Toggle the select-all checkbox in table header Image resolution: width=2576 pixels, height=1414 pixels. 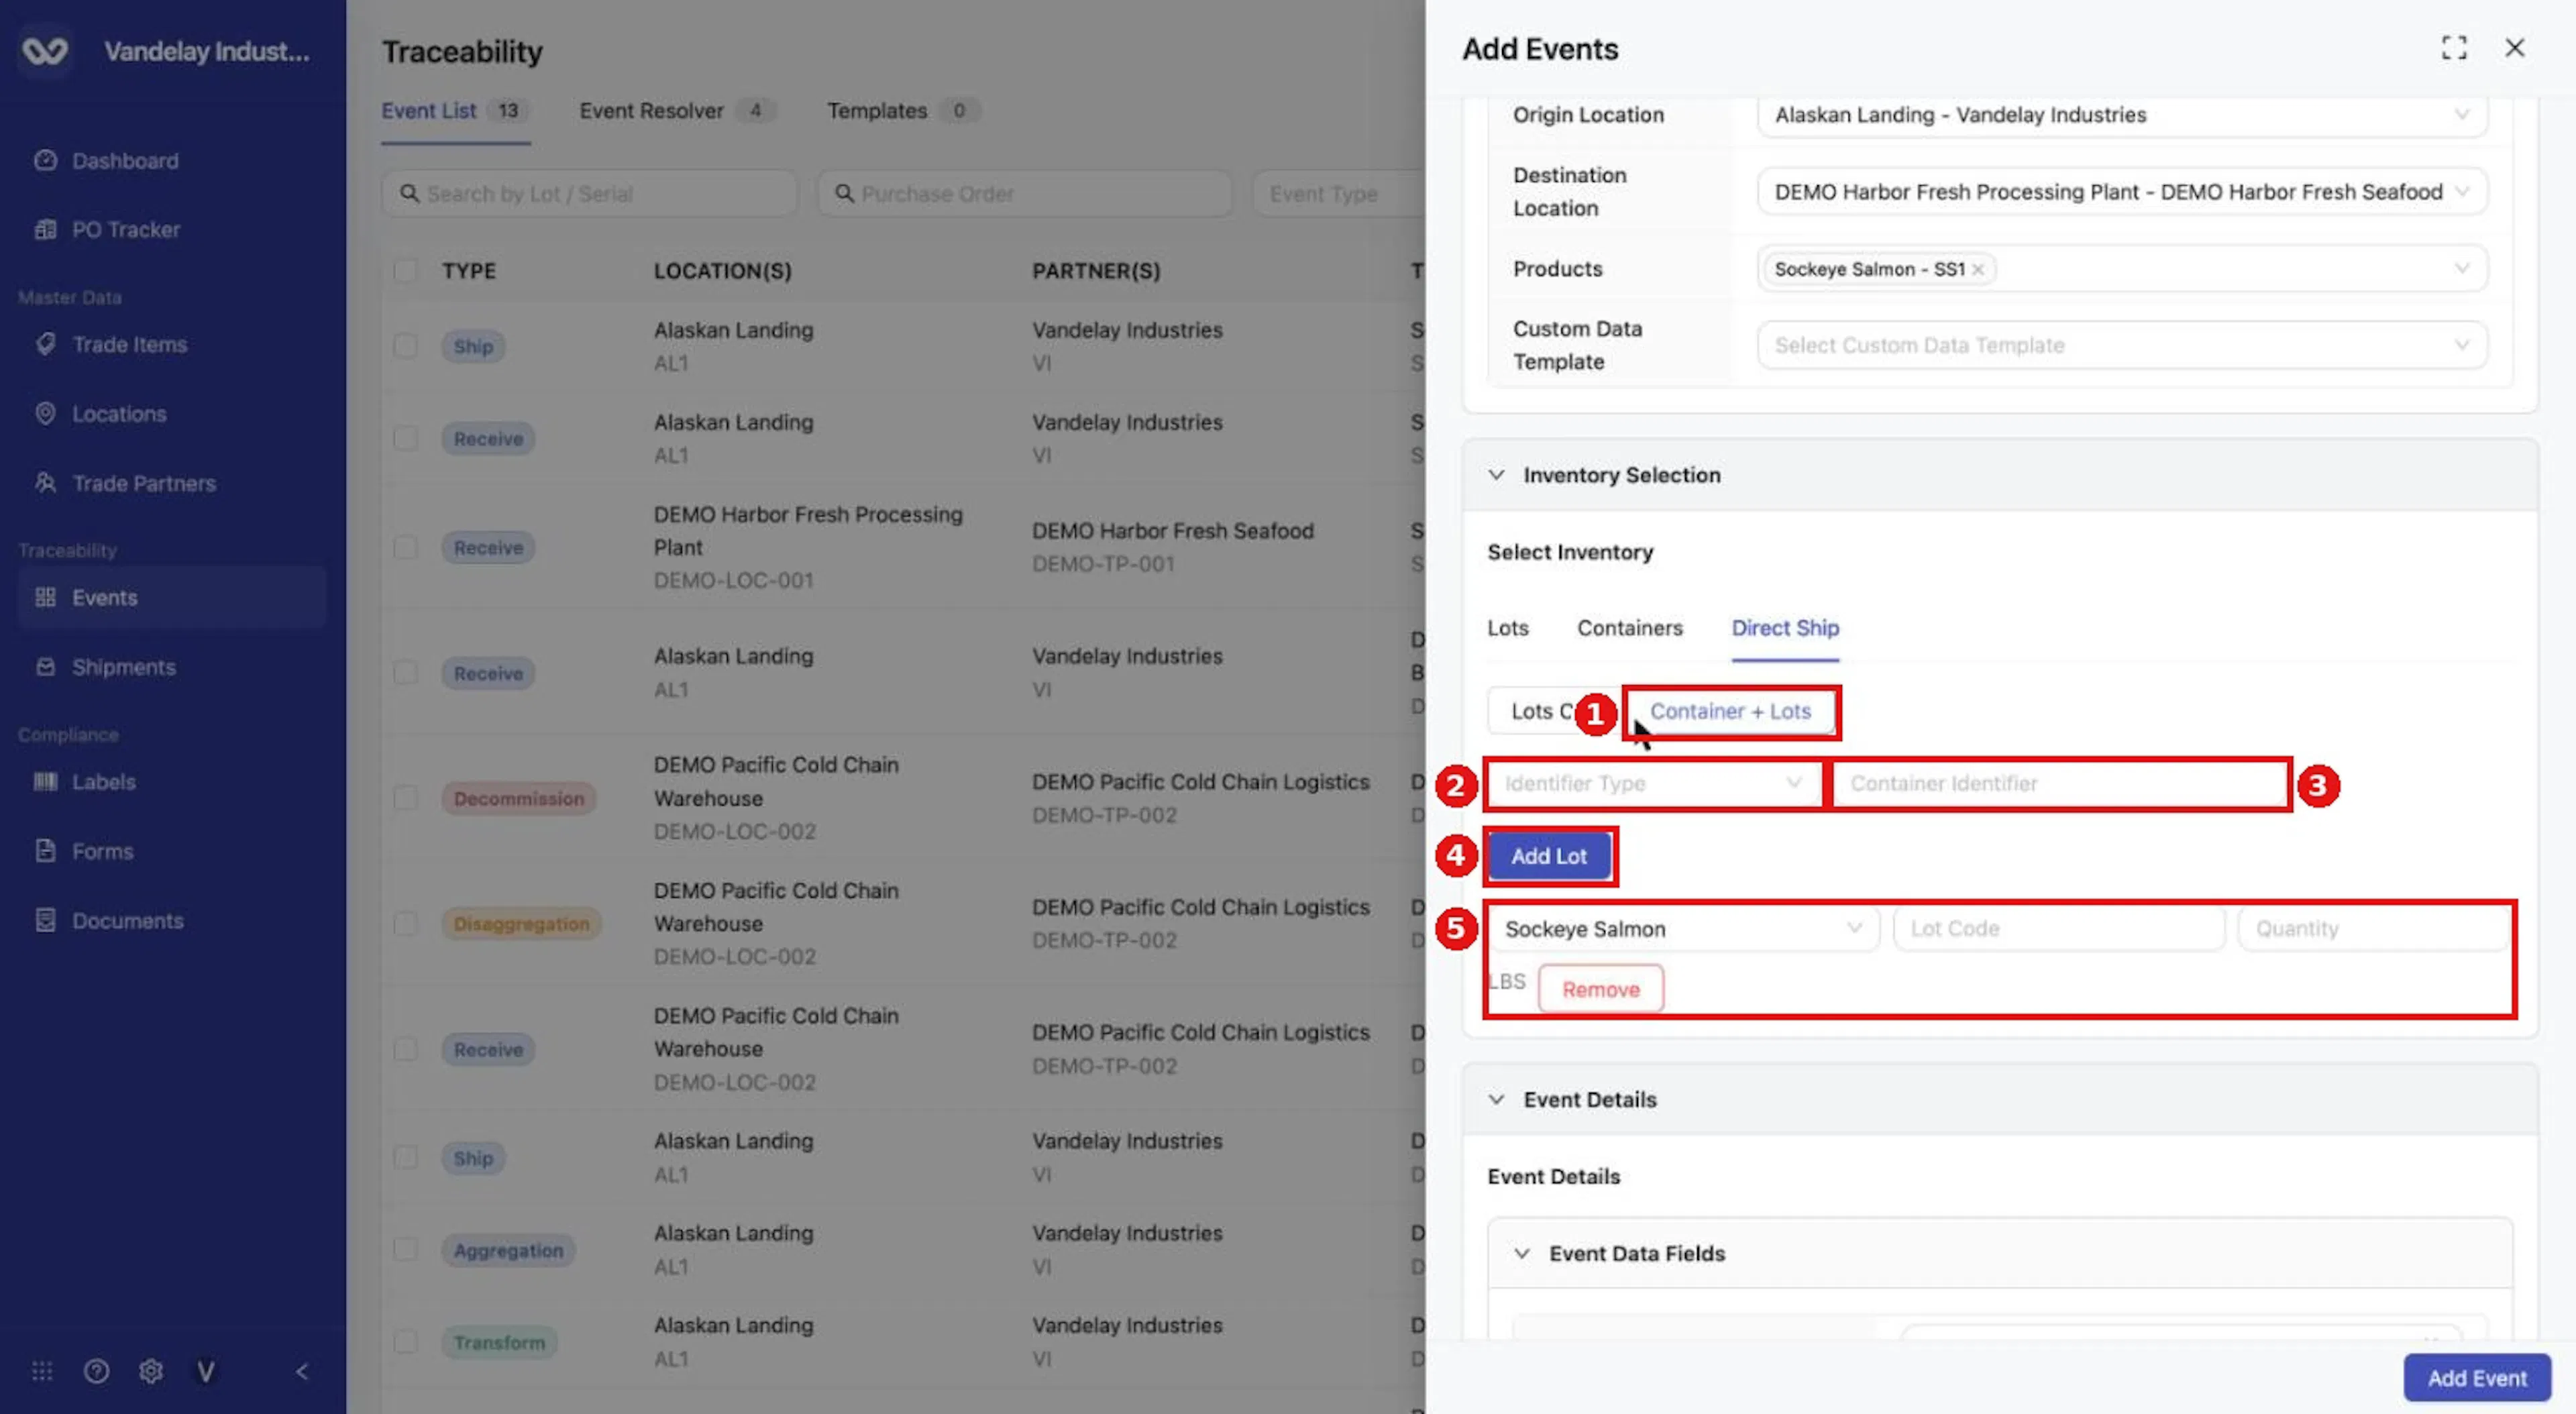405,271
